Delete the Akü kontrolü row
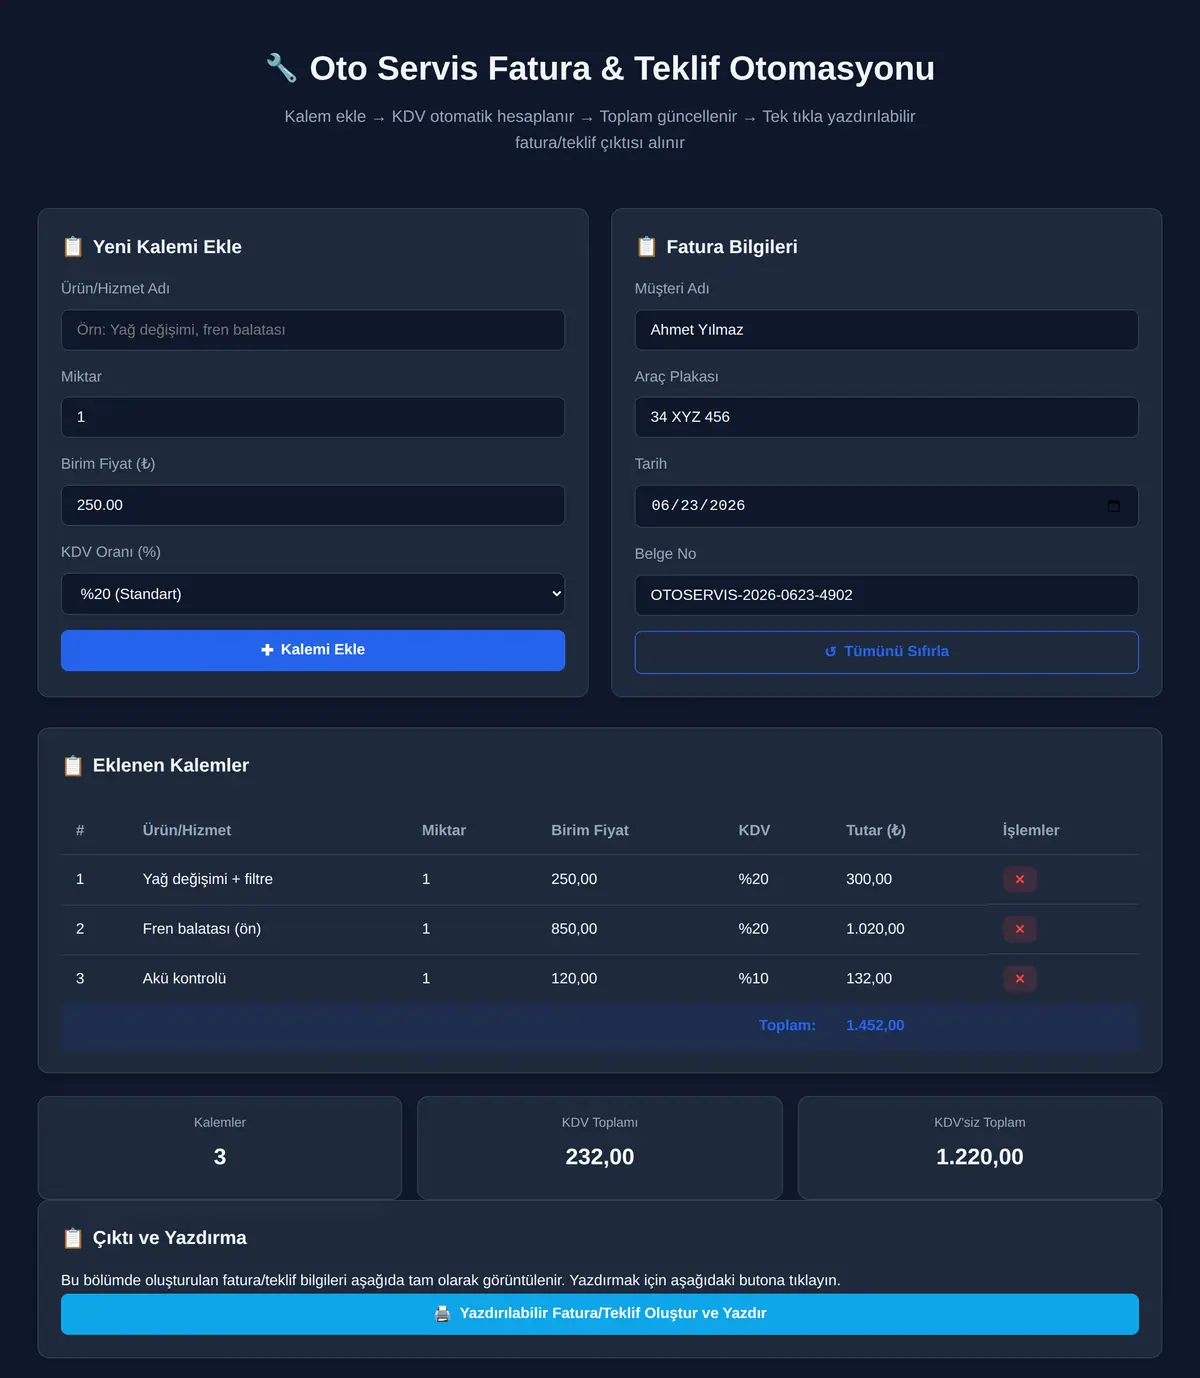1200x1378 pixels. 1019,979
